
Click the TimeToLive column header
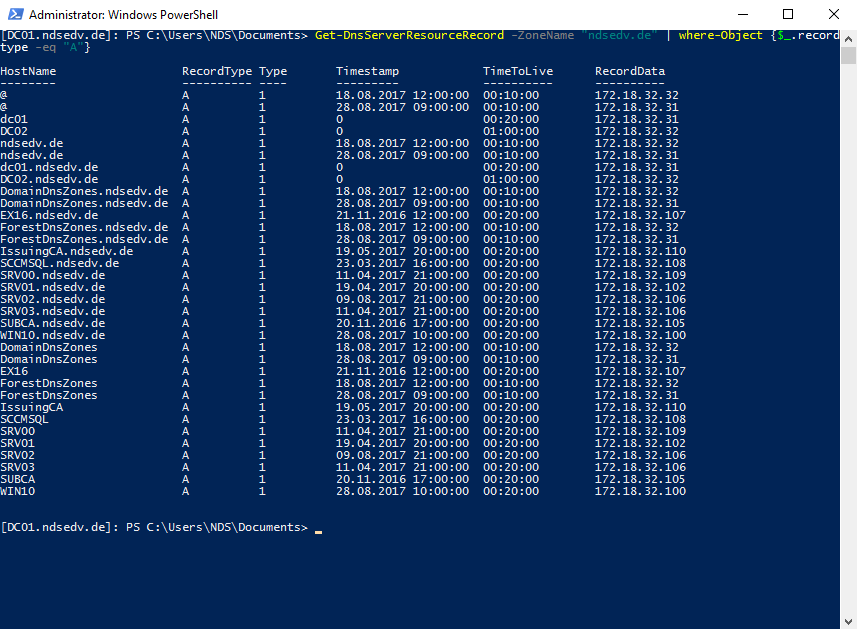click(517, 71)
